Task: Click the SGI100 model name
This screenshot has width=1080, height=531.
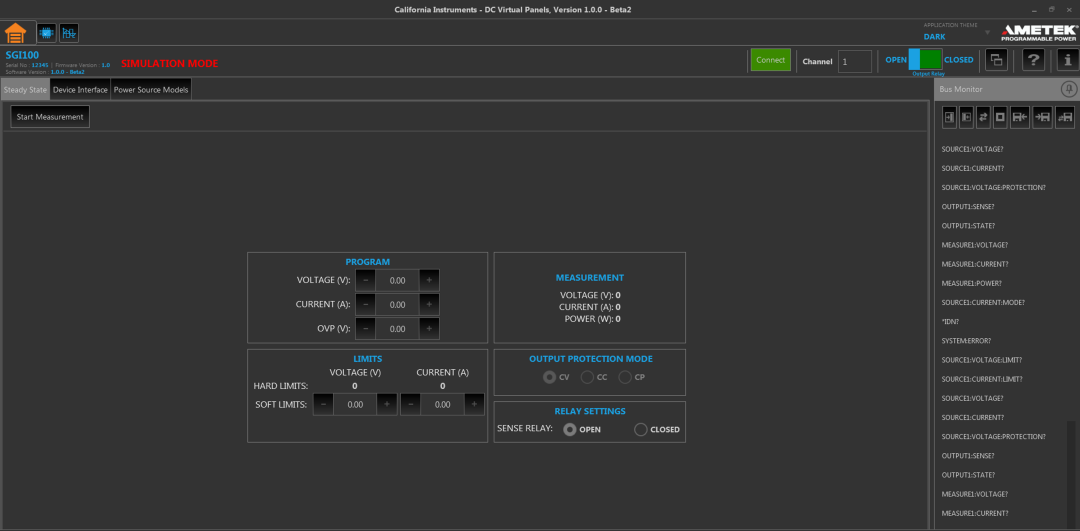Action: (x=22, y=55)
